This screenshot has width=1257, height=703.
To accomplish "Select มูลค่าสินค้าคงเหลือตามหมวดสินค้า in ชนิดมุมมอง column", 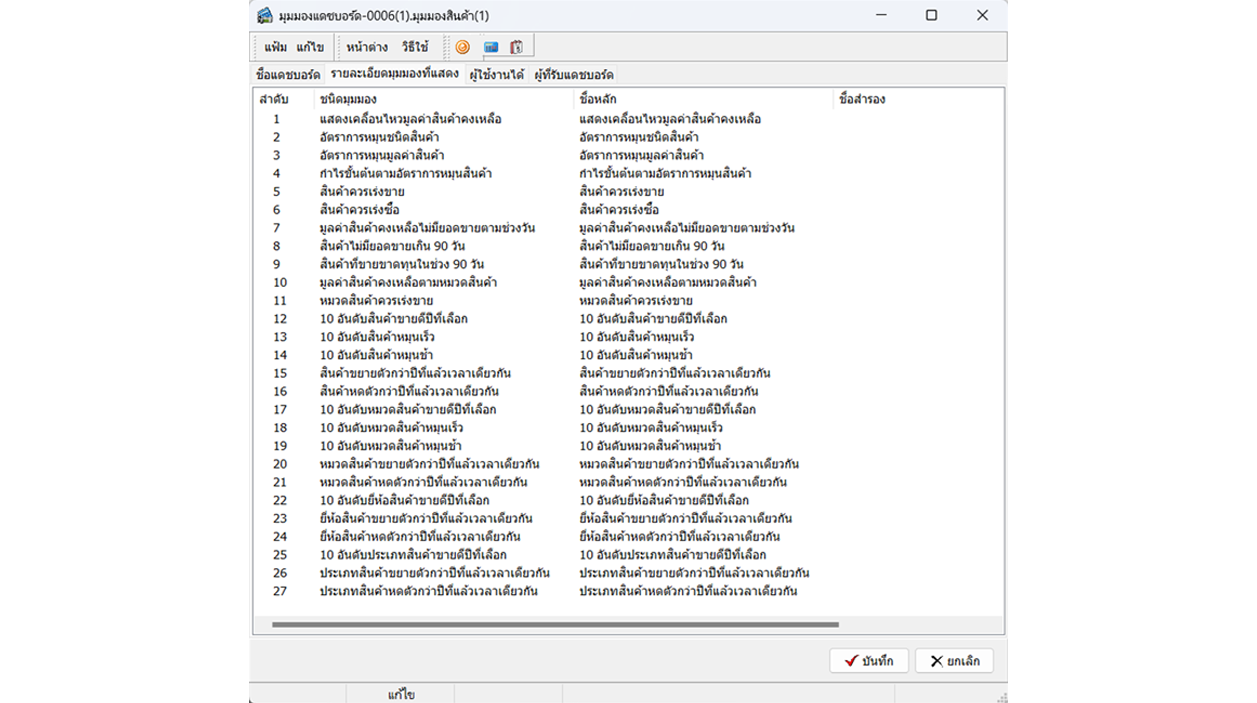I will pyautogui.click(x=409, y=282).
